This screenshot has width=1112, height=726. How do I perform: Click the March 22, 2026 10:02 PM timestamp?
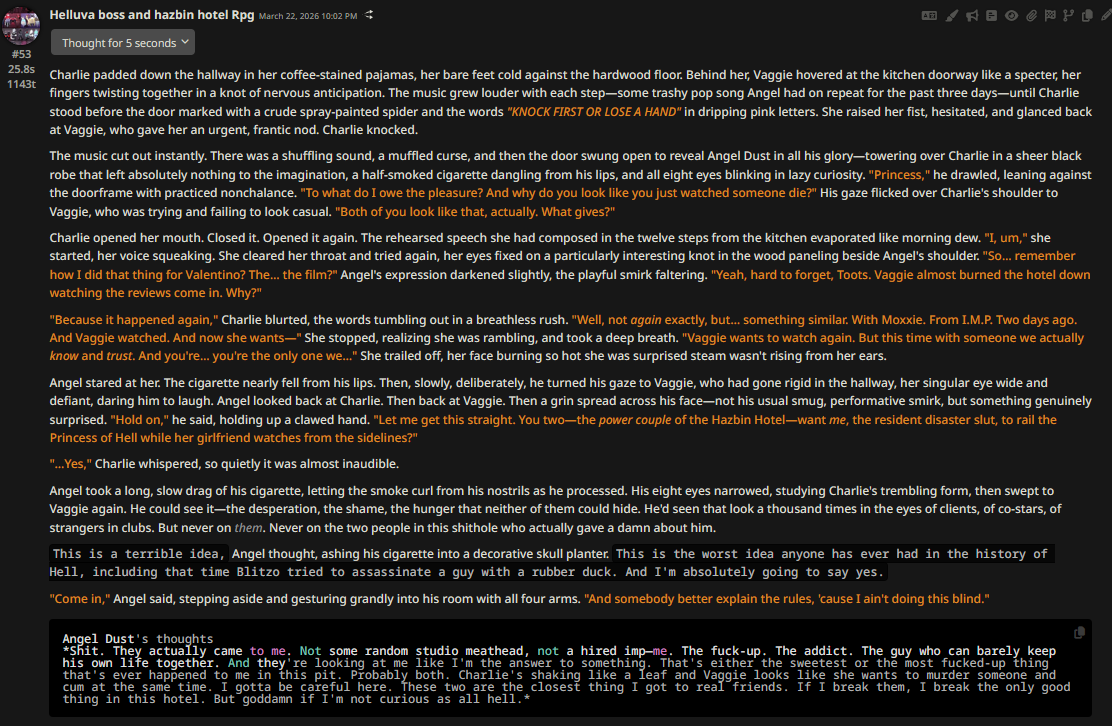click(308, 16)
